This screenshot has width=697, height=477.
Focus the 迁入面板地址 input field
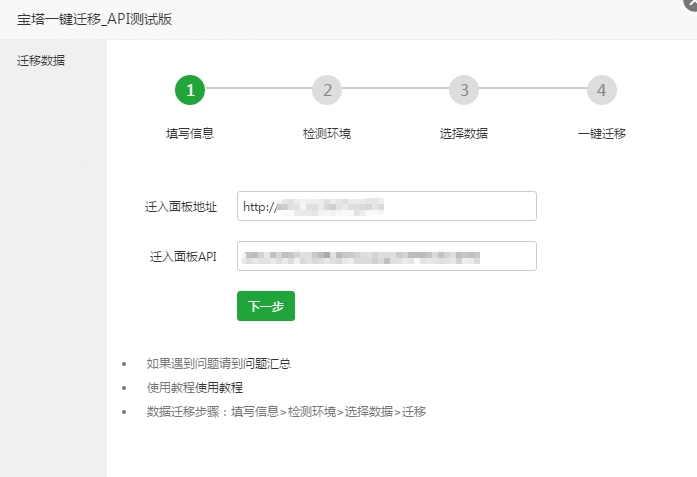tap(387, 206)
